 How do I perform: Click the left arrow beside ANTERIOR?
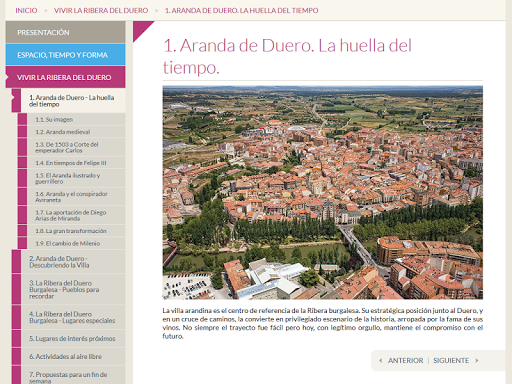point(381,360)
